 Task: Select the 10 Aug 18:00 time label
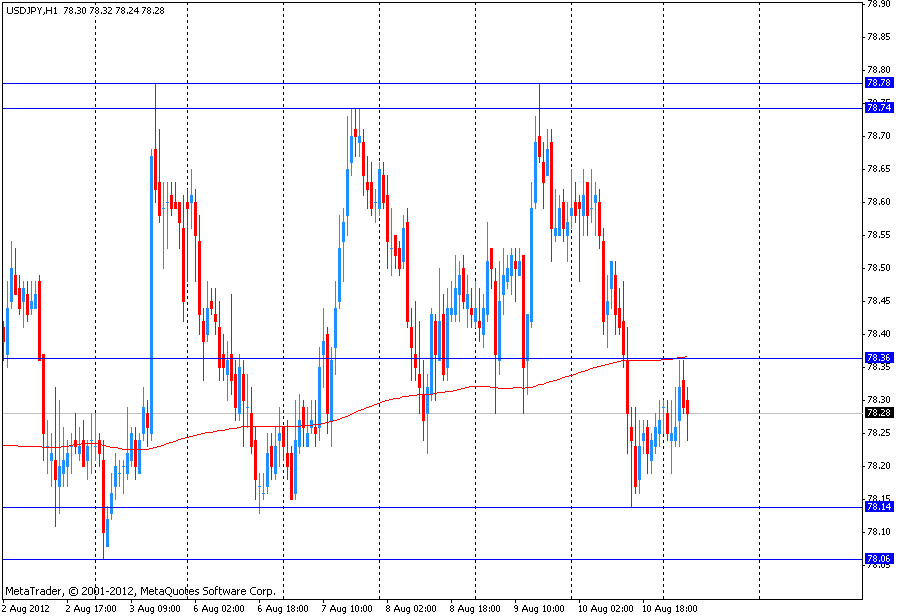coord(670,608)
